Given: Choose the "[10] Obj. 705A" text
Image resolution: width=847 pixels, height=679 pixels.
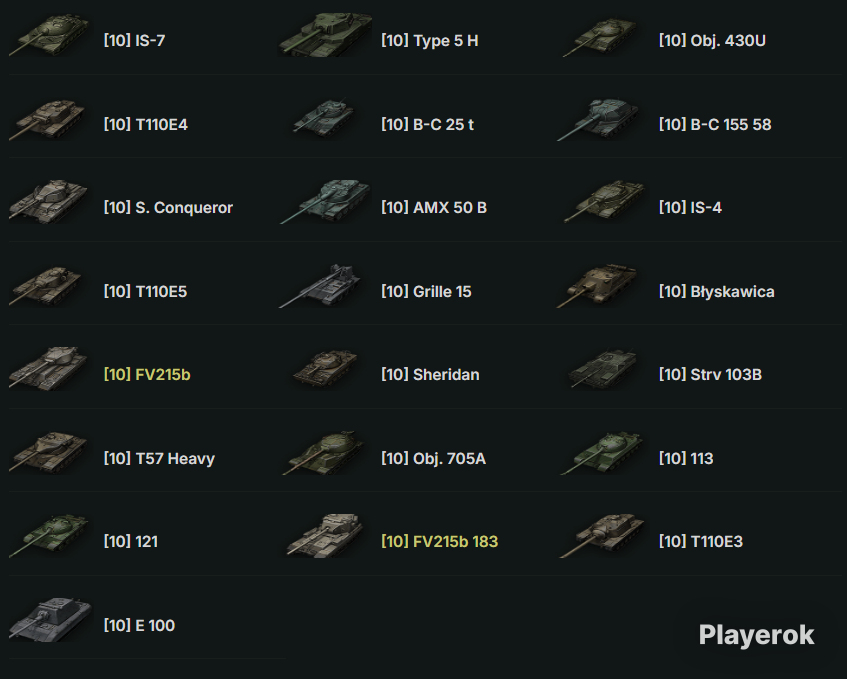Looking at the screenshot, I should click(433, 459).
